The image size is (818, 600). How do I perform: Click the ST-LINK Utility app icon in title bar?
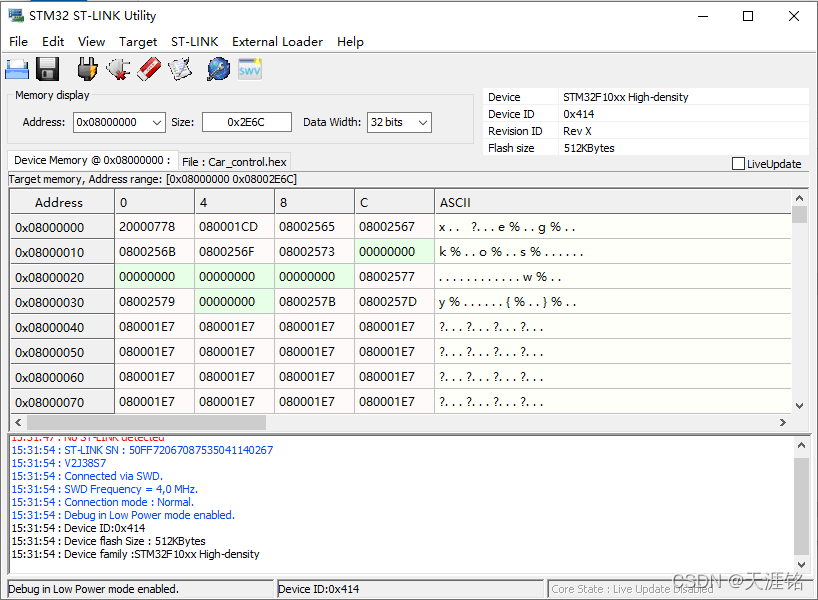click(x=16, y=16)
